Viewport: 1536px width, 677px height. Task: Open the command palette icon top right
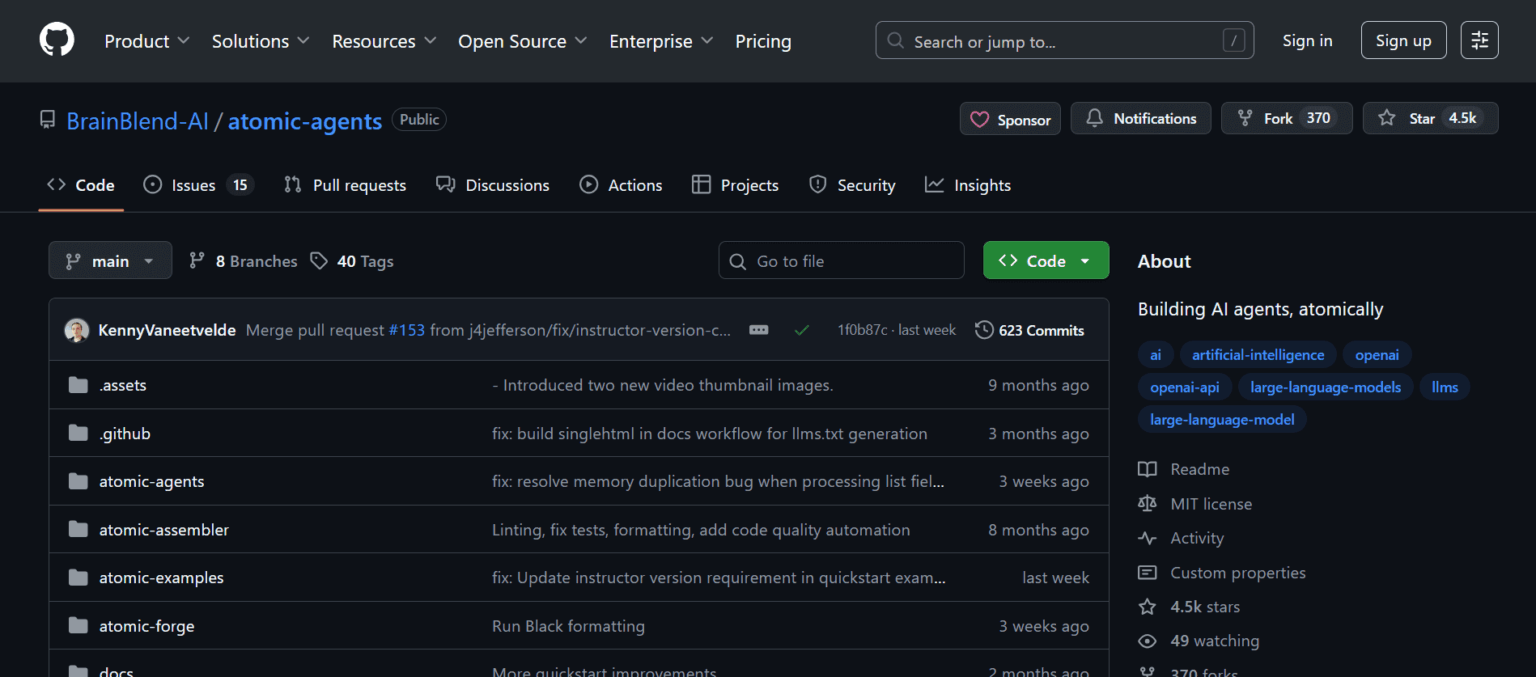click(1479, 40)
